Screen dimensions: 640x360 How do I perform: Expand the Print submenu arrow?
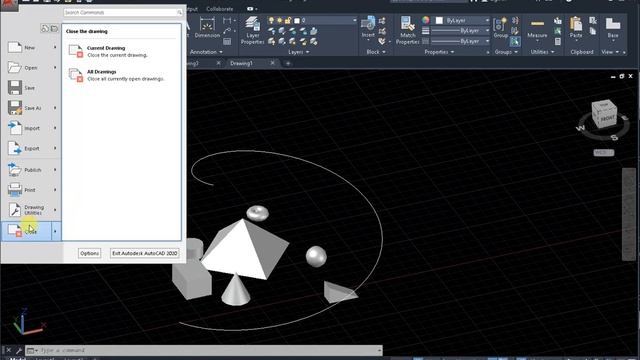point(55,190)
